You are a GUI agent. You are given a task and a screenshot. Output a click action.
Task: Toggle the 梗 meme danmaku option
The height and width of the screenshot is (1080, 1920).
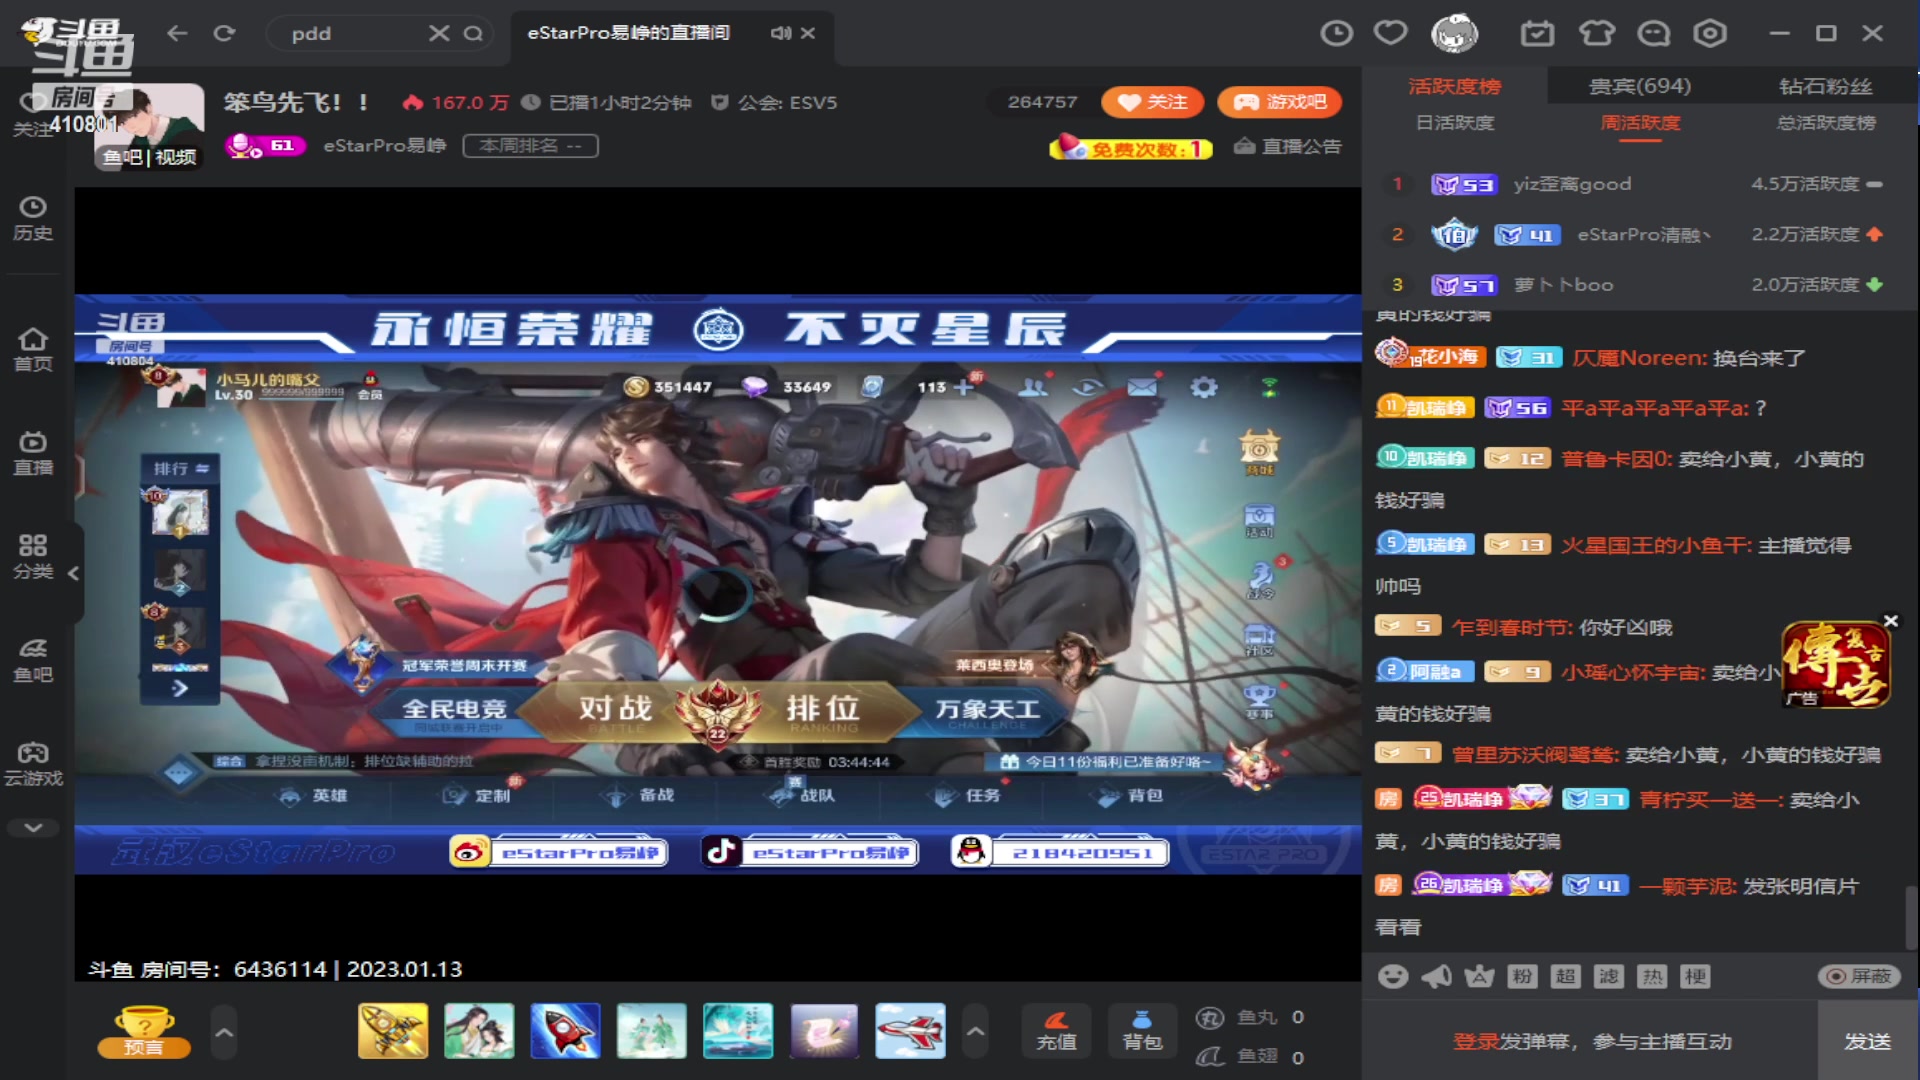1695,976
